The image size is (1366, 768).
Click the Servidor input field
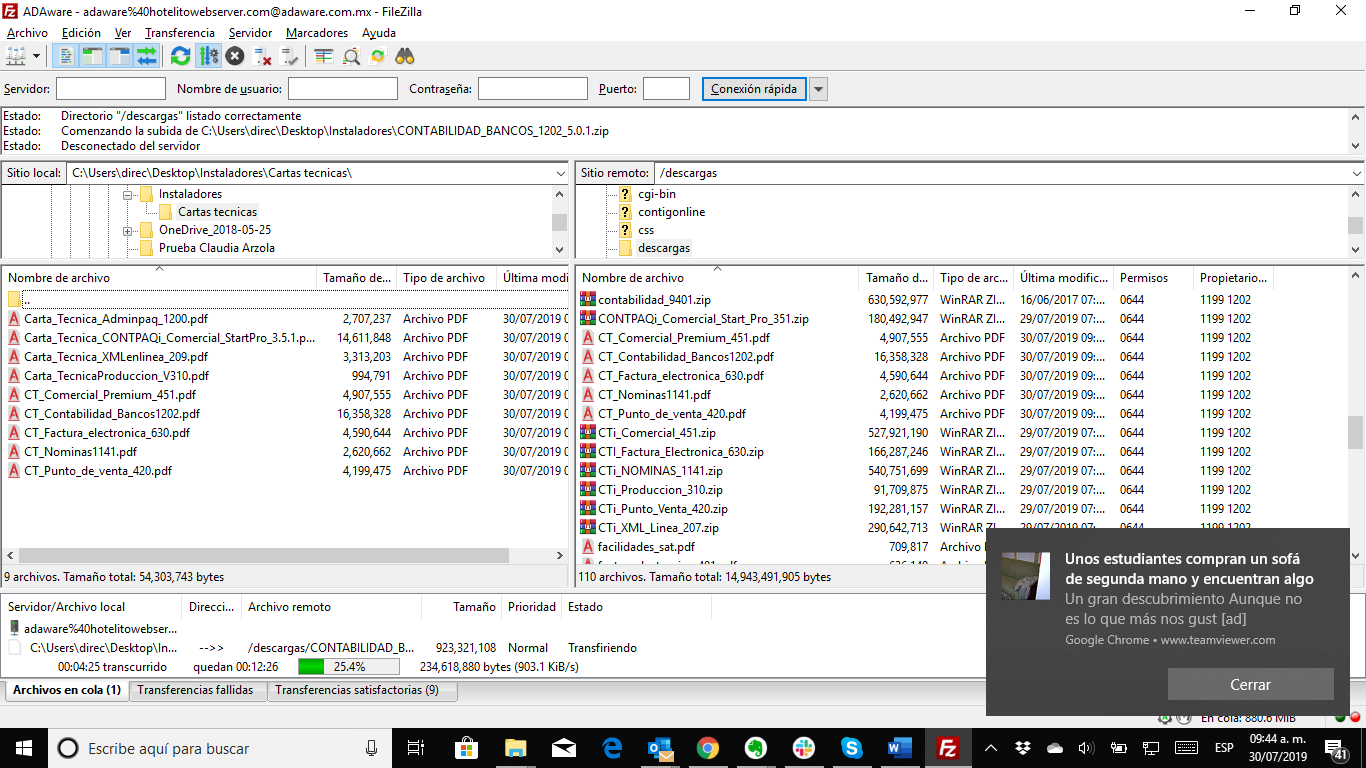(x=110, y=89)
